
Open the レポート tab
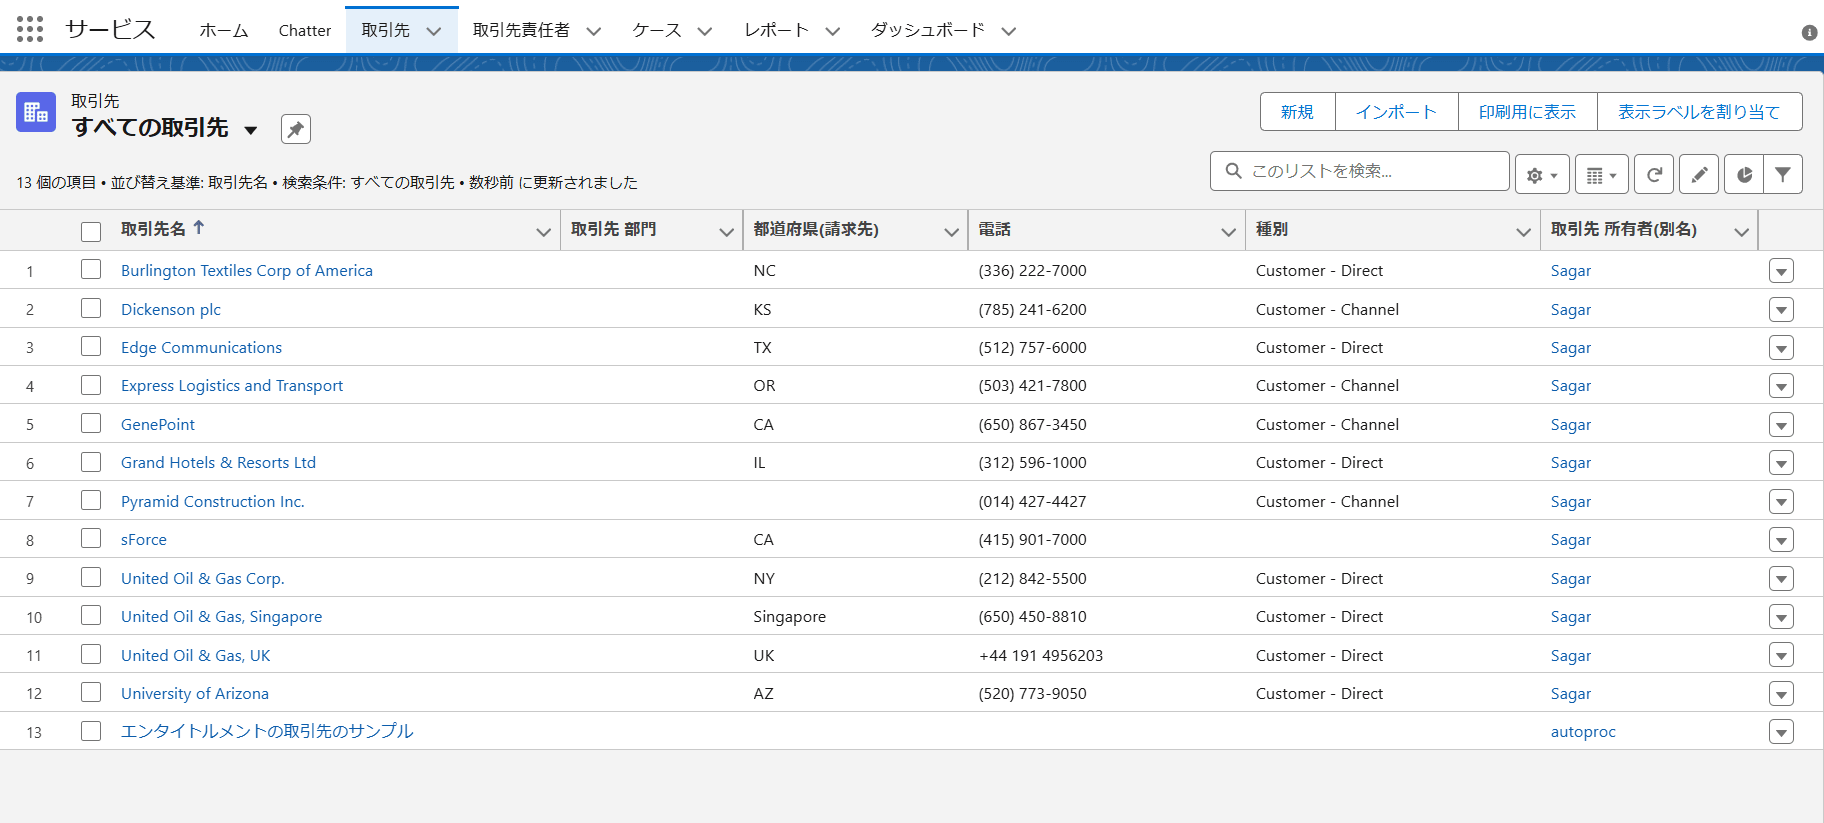[777, 30]
